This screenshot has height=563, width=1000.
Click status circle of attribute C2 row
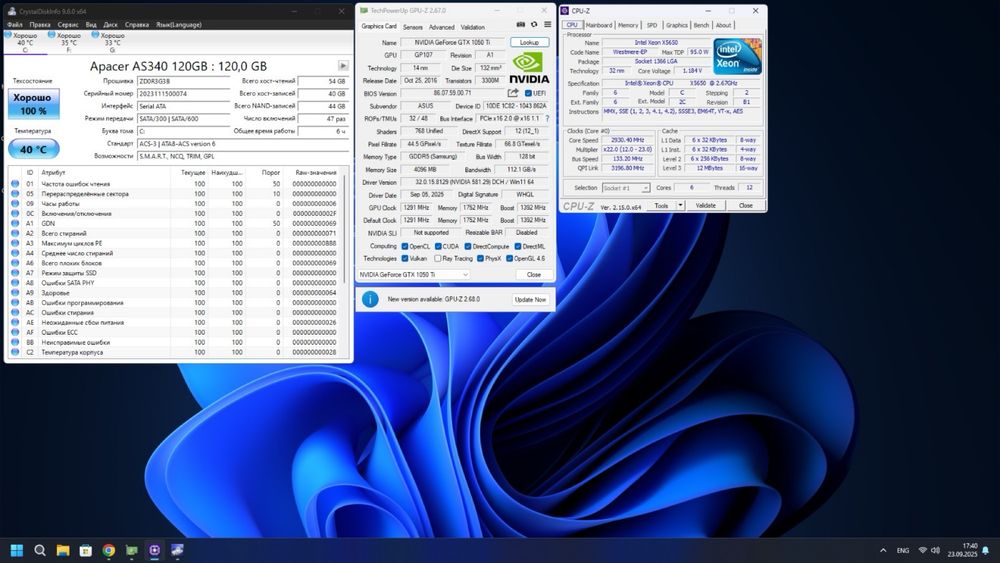[15, 352]
